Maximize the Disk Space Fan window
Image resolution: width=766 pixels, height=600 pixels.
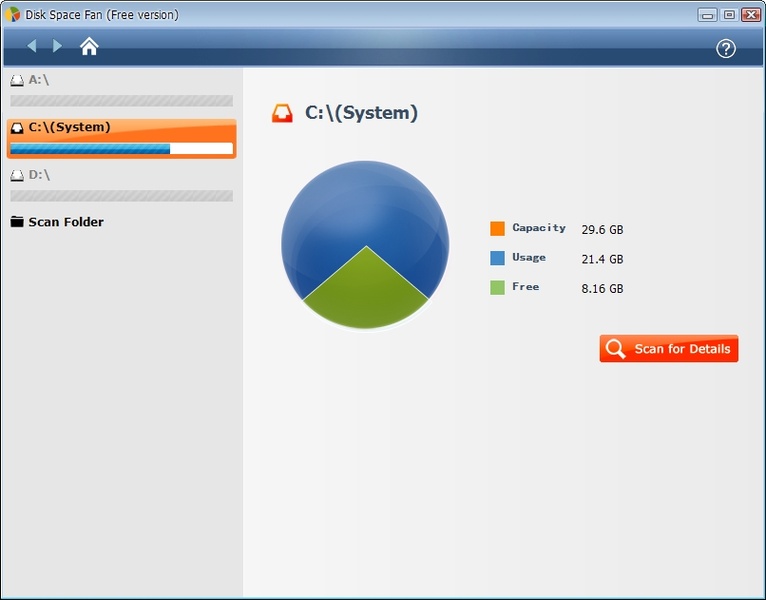pos(729,15)
